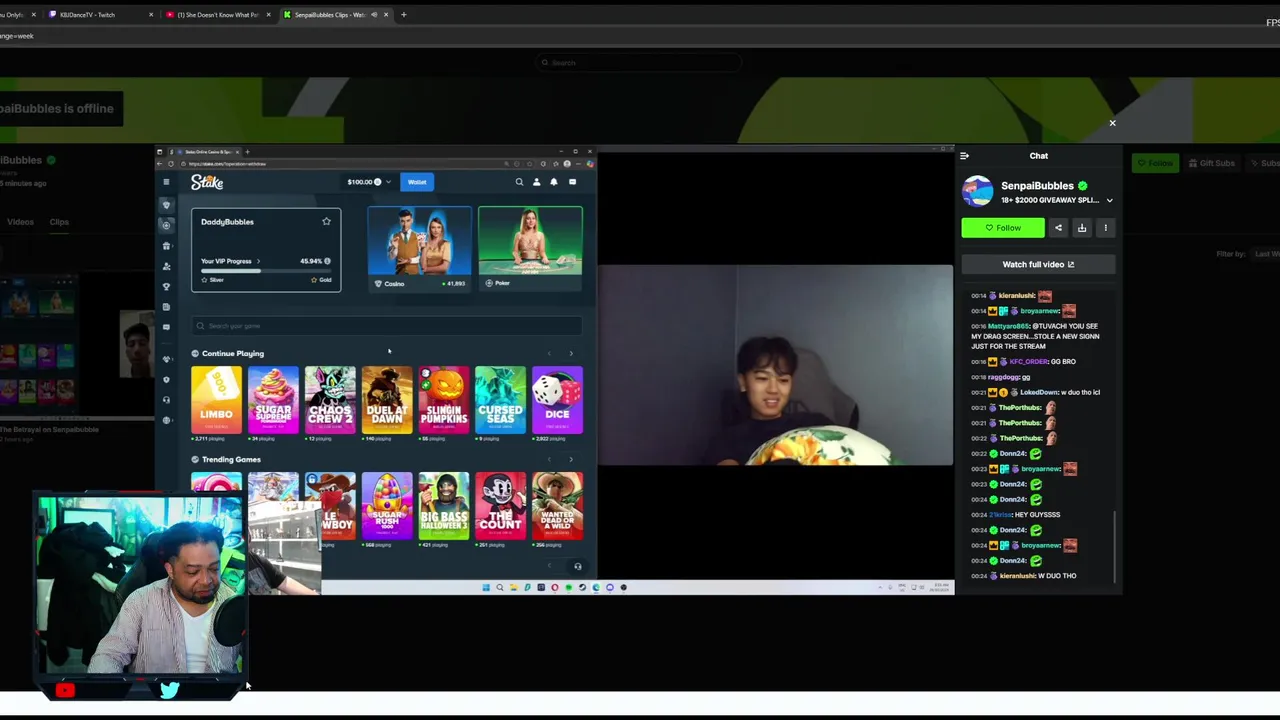Image resolution: width=1280 pixels, height=720 pixels.
Task: Open the Slingin Pumpkins game thumbnail
Action: tap(444, 400)
